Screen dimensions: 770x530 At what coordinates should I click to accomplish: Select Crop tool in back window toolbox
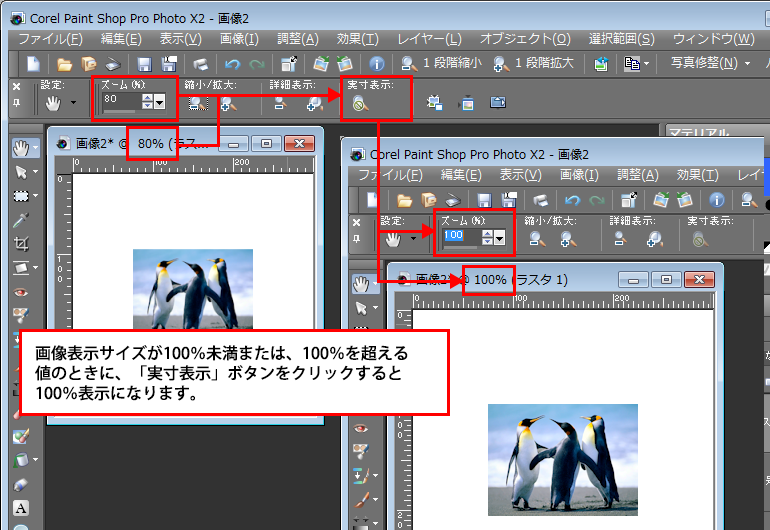(x=21, y=244)
